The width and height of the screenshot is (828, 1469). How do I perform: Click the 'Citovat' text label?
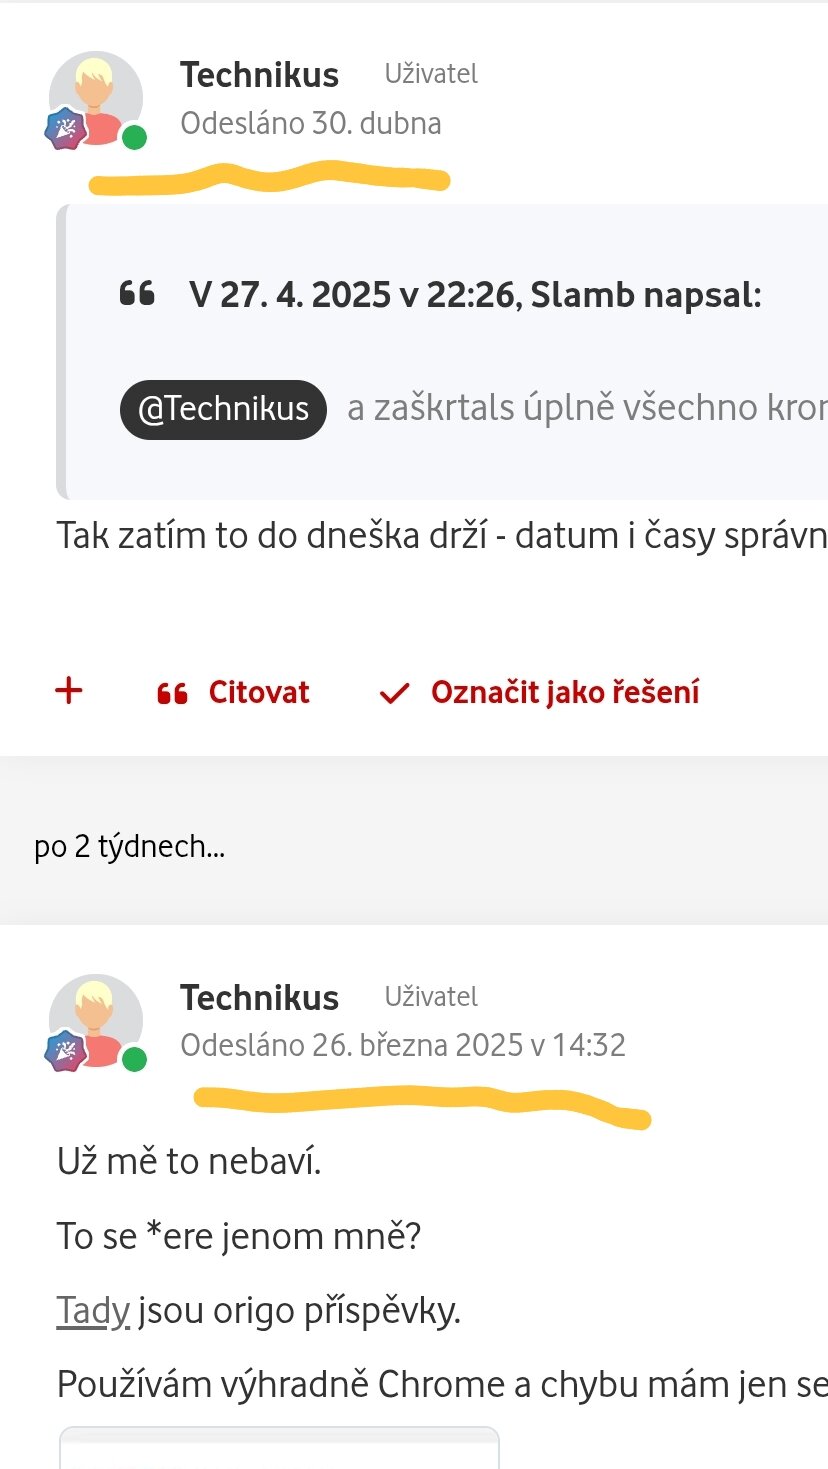[259, 692]
